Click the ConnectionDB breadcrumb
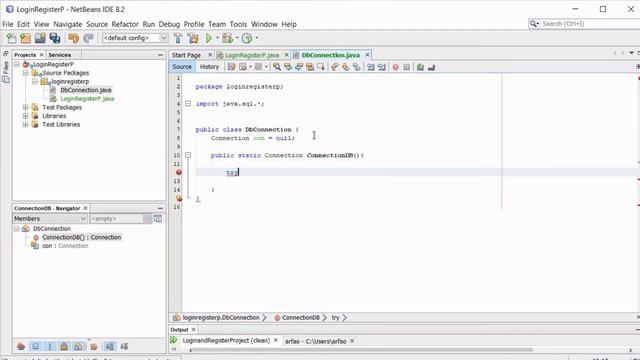 [300, 318]
